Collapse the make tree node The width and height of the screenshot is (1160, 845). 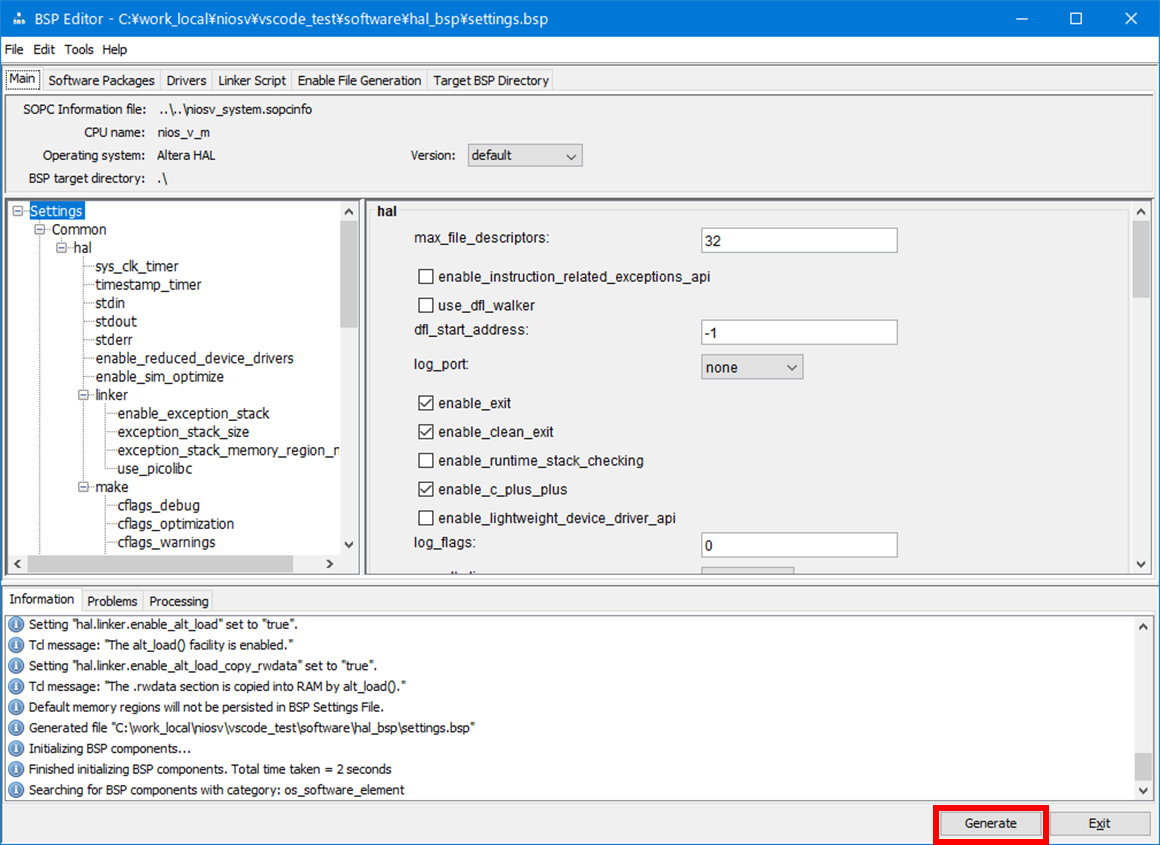point(84,487)
